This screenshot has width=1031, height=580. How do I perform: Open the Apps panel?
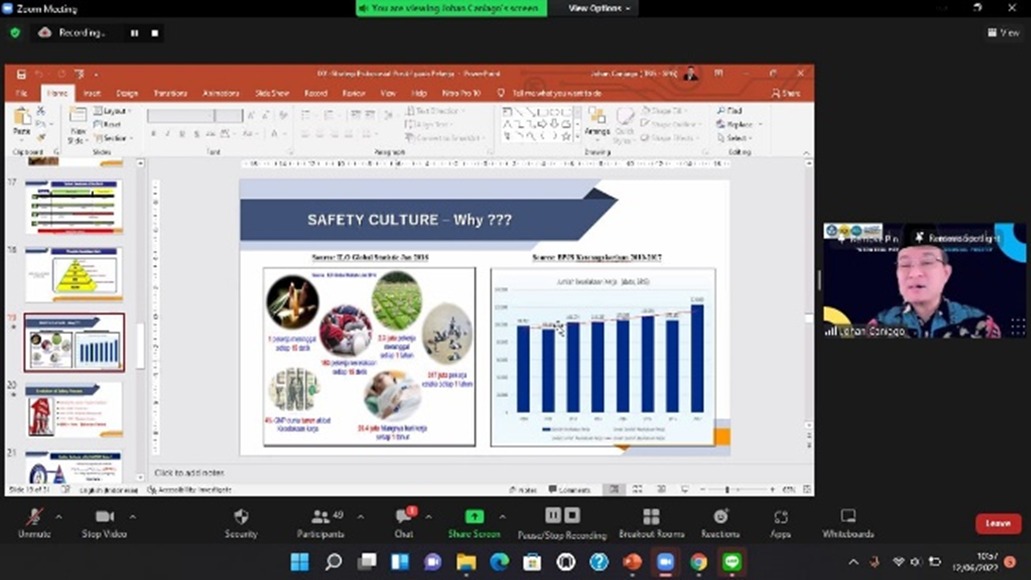click(781, 517)
